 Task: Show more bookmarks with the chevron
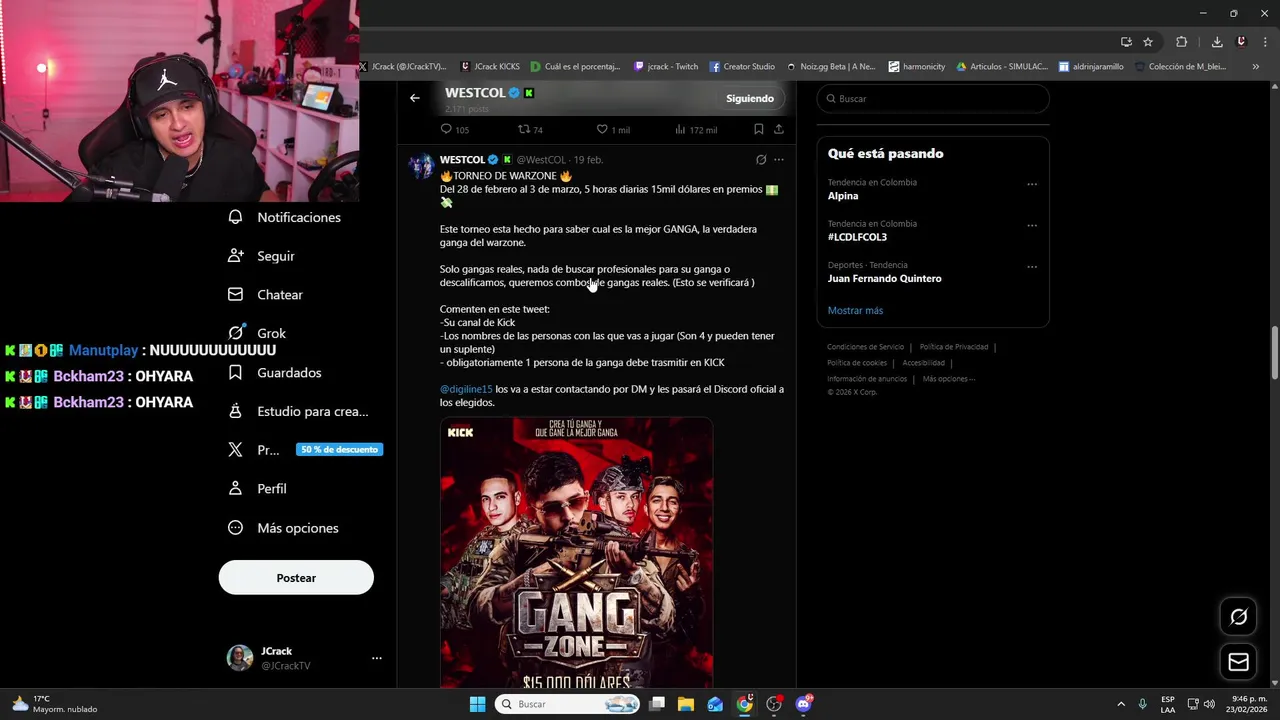pyautogui.click(x=1255, y=67)
